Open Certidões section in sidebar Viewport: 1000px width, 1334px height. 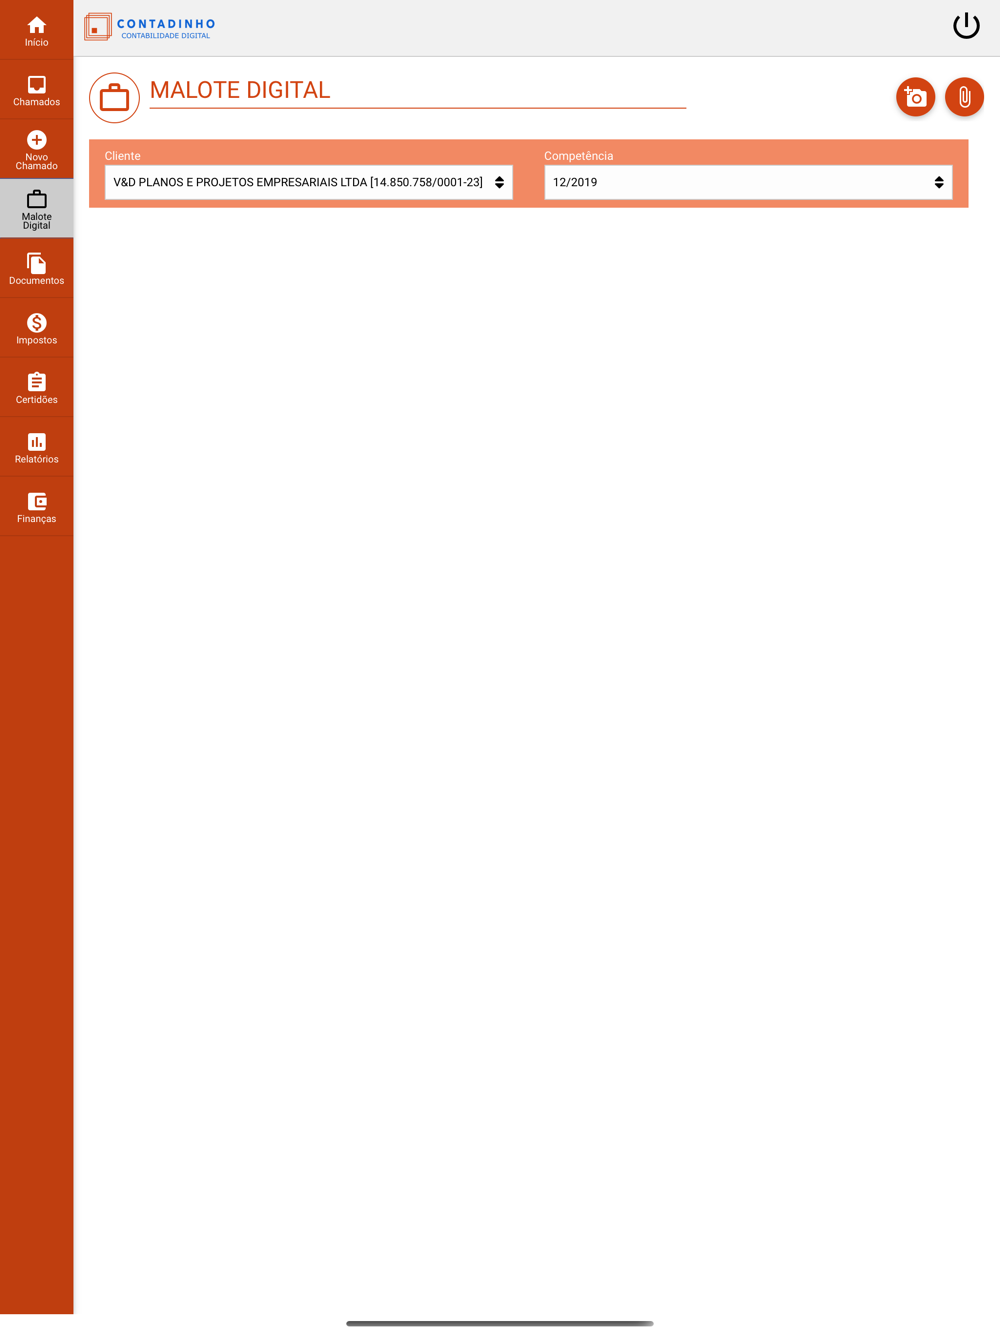point(36,387)
